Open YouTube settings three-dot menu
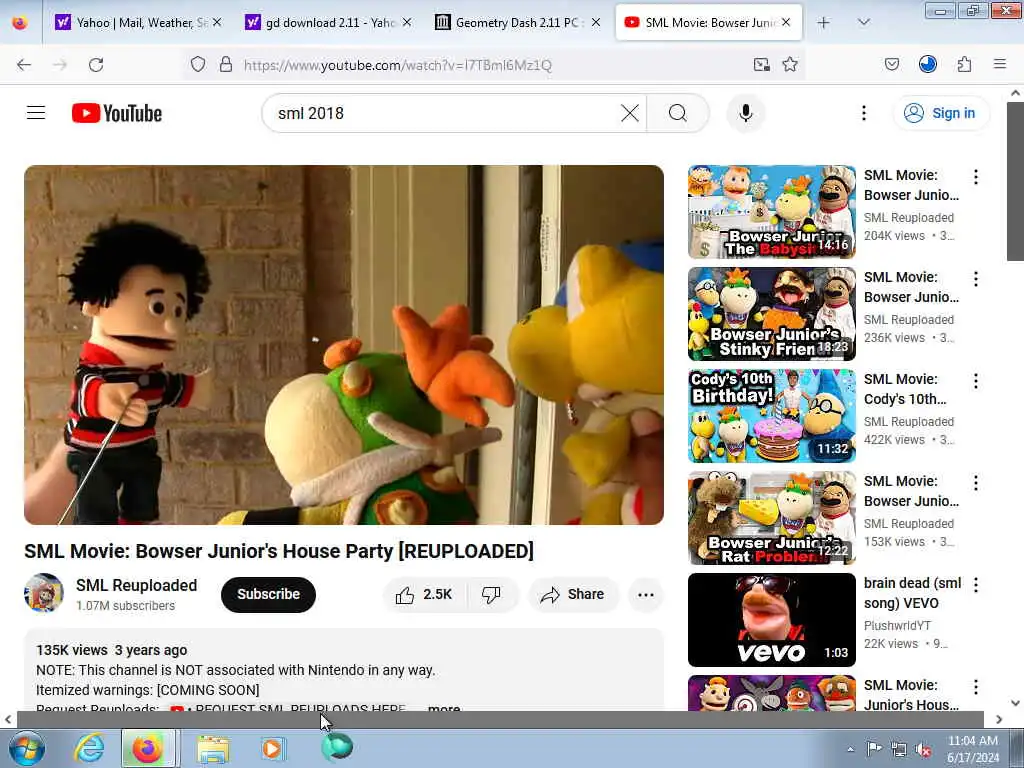The height and width of the screenshot is (768, 1024). tap(863, 113)
